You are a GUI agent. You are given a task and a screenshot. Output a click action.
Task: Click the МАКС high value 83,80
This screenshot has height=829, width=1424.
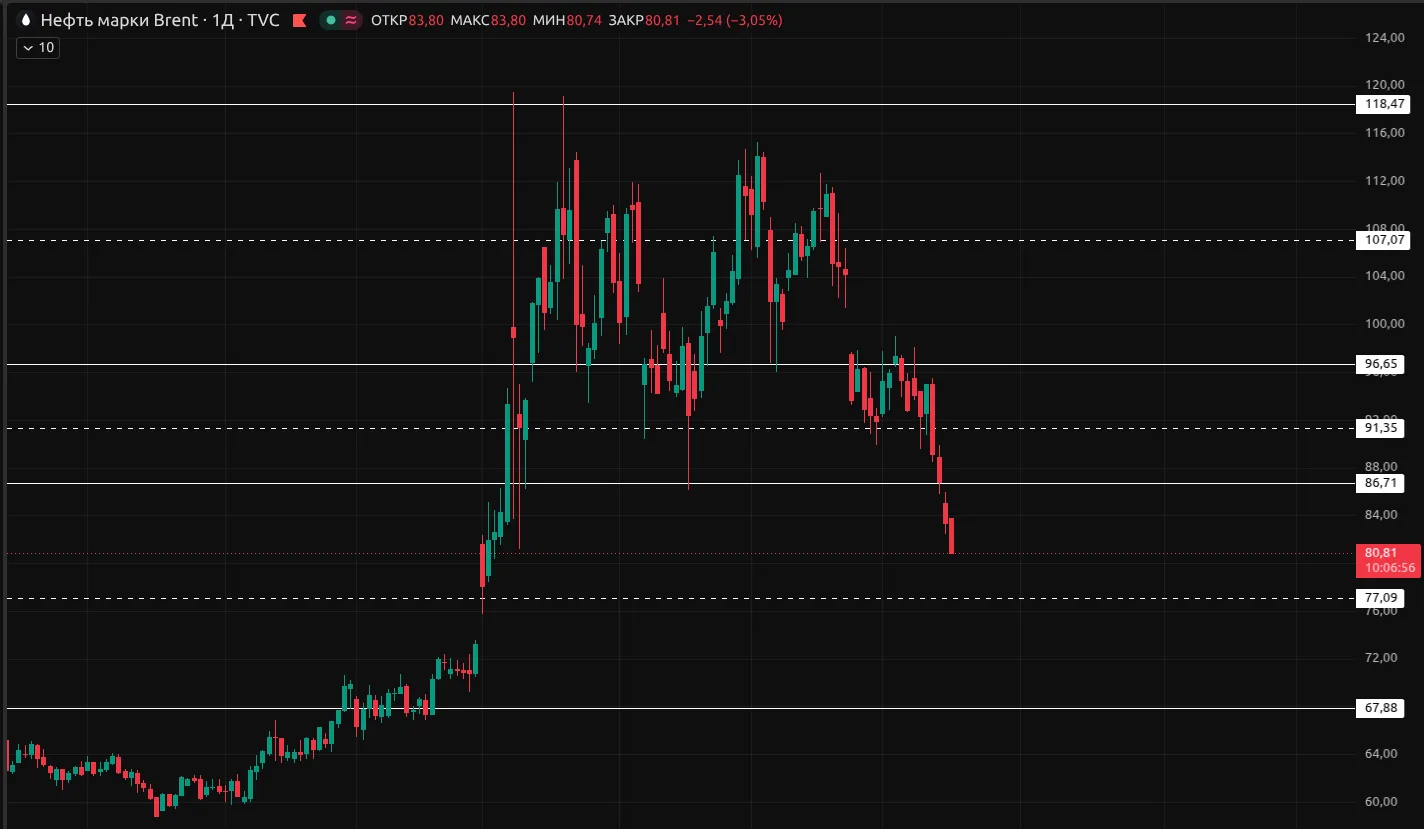(509, 20)
